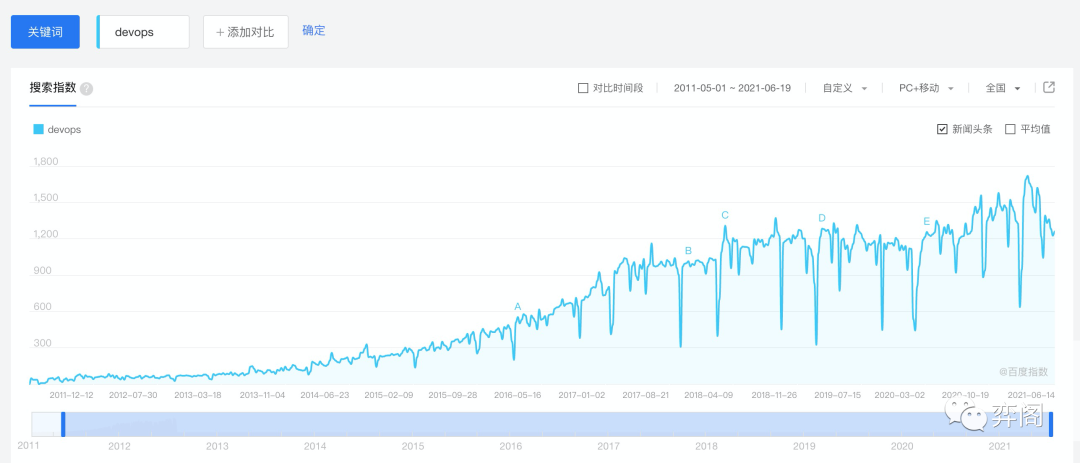This screenshot has width=1080, height=463.
Task: Check the 平均值 checkbox
Action: (x=1010, y=129)
